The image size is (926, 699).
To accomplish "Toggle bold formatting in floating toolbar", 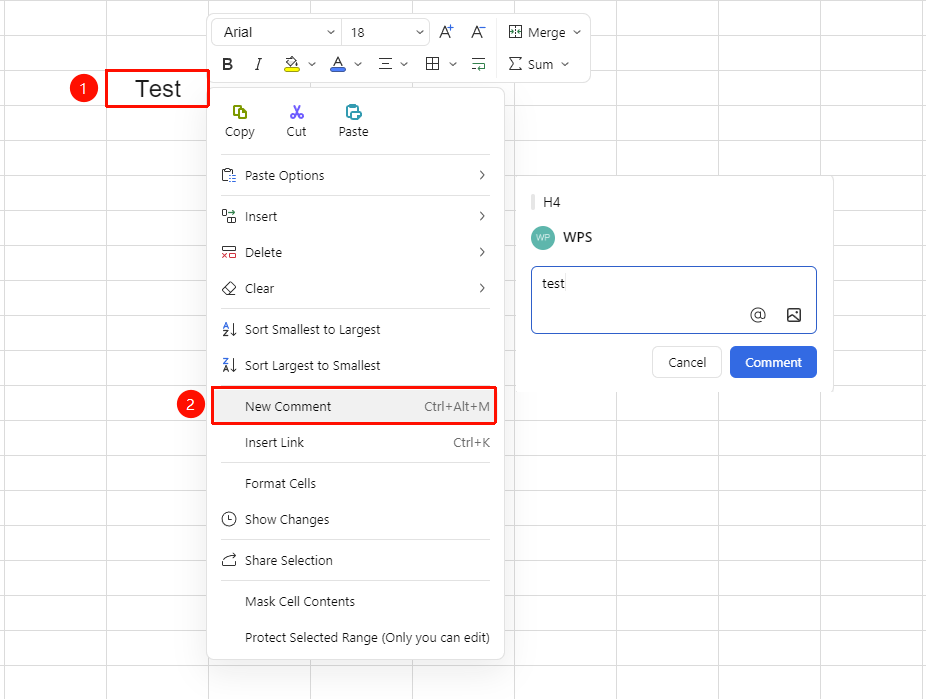I will (227, 64).
